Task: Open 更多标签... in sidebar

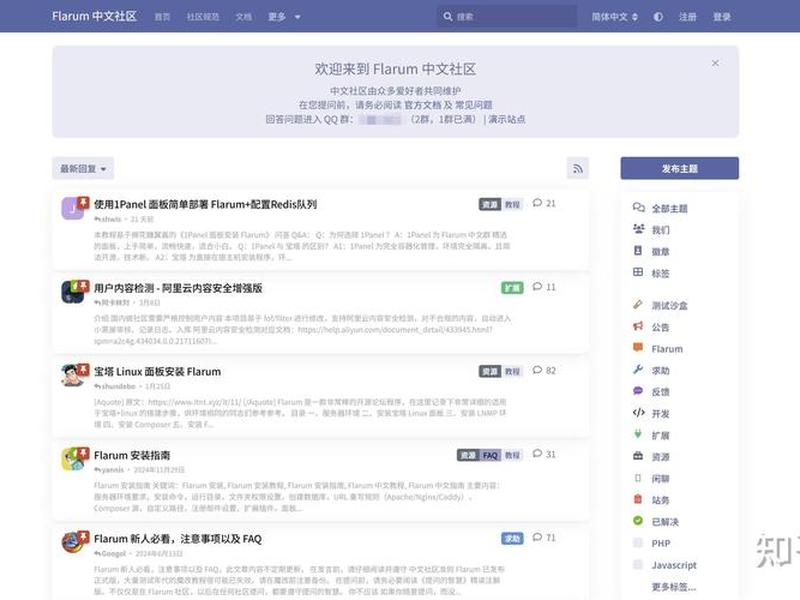Action: (x=674, y=587)
